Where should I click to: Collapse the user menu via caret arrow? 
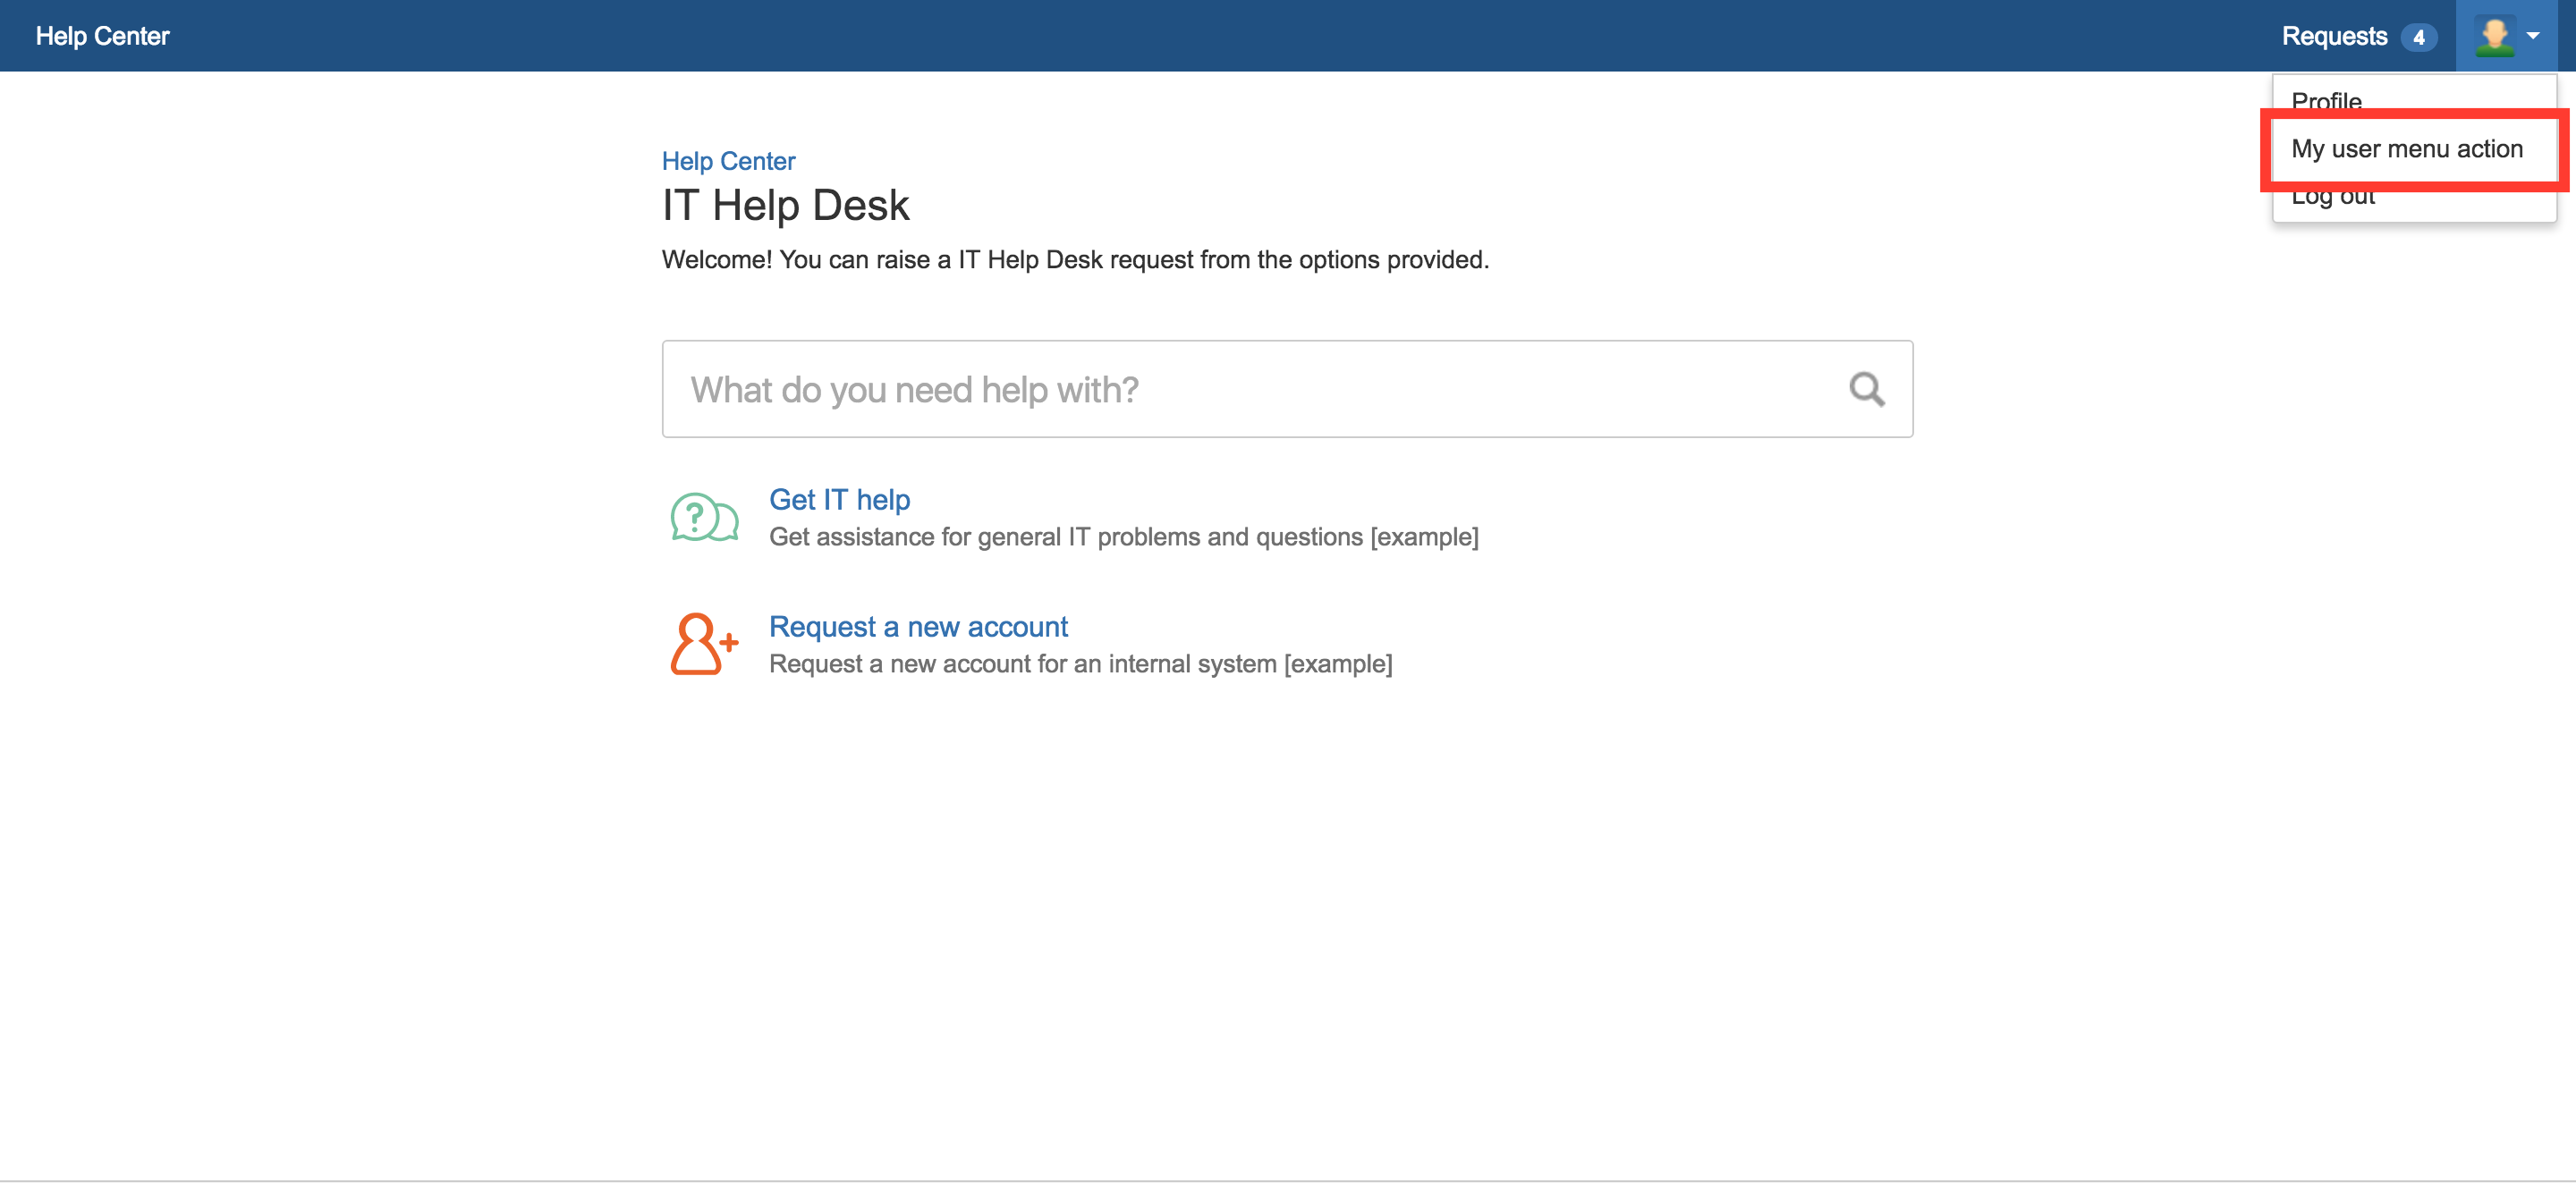(2533, 36)
